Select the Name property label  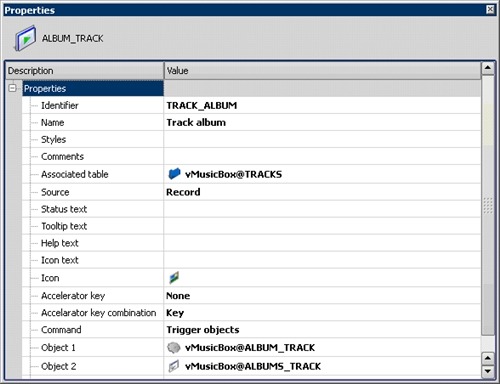52,123
